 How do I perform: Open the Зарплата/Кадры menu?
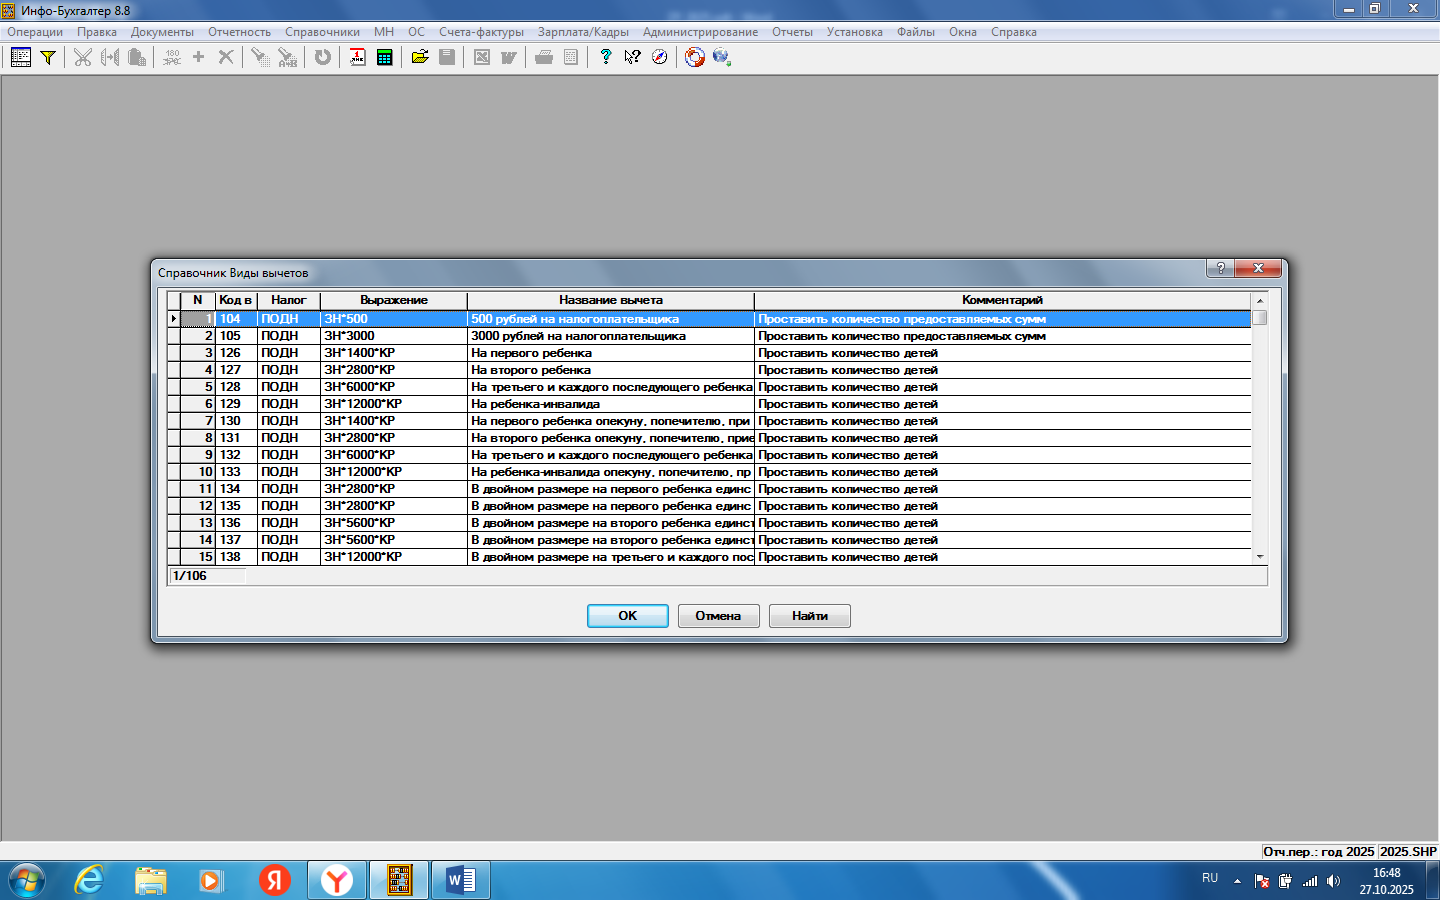tap(583, 32)
